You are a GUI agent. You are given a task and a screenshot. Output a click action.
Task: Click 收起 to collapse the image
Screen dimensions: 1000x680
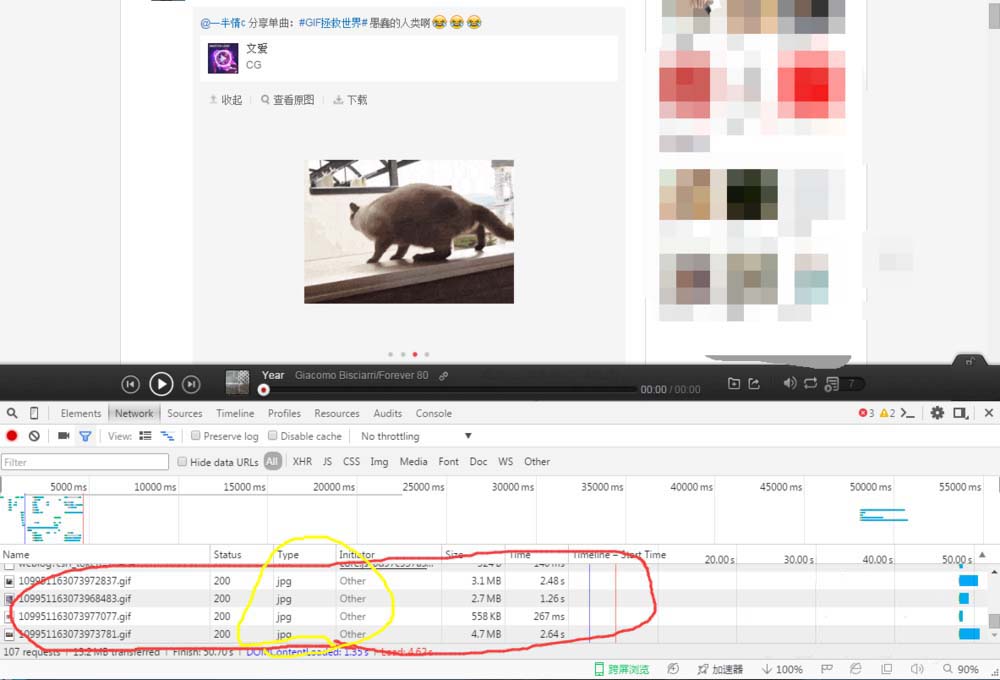226,100
